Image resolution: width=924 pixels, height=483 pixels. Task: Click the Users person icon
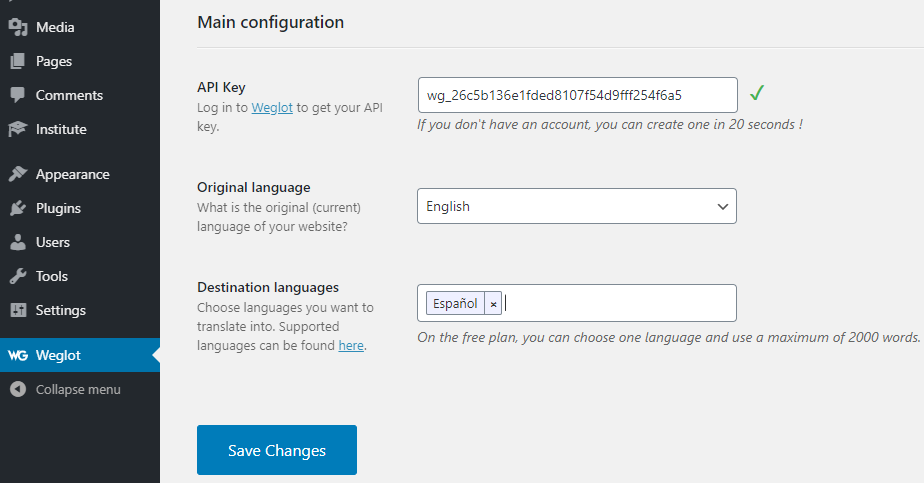[x=17, y=242]
